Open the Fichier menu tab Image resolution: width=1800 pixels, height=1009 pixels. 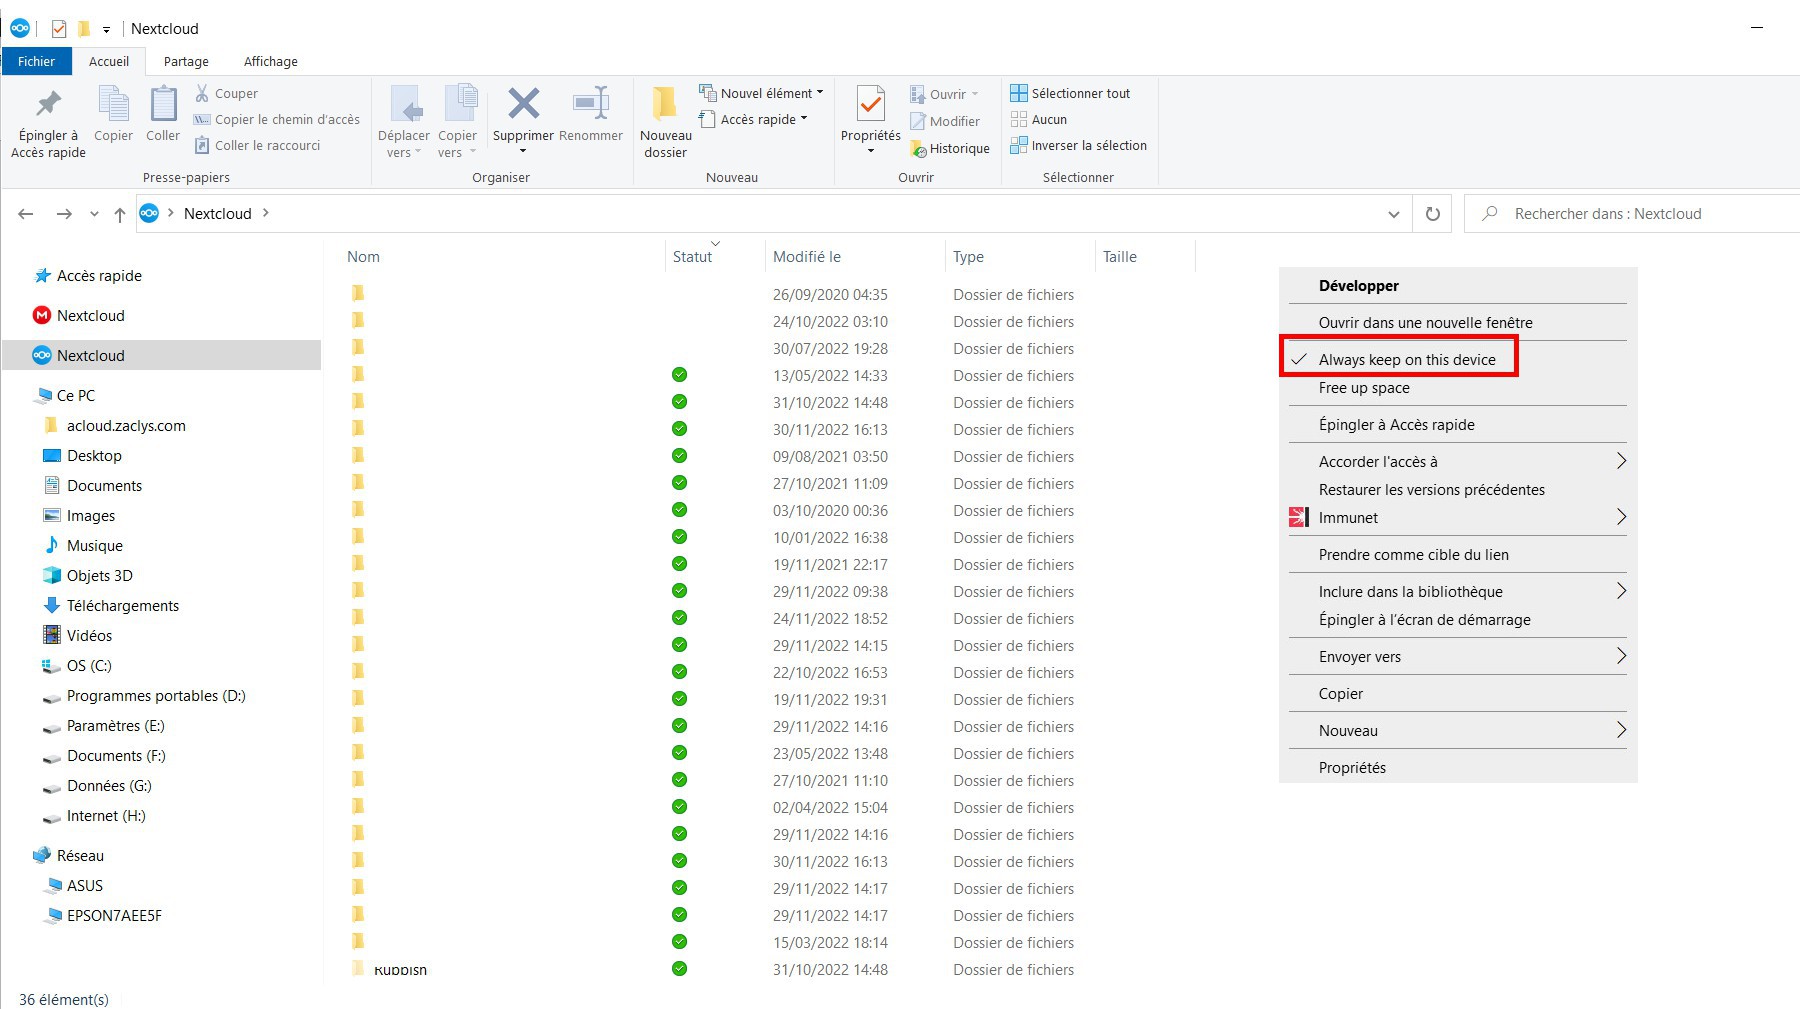36,61
